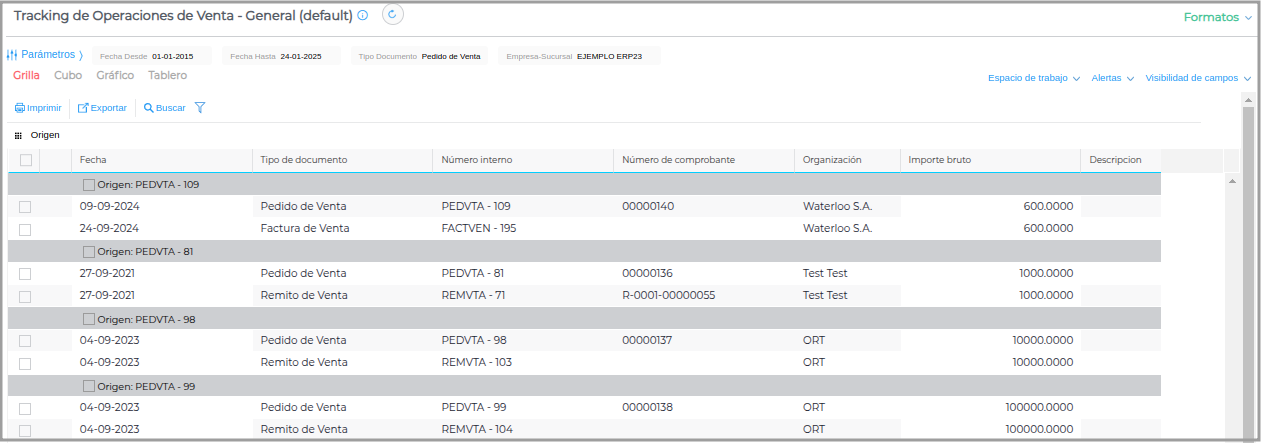The width and height of the screenshot is (1262, 443).
Task: Click the date 24-09-2024
Action: (109, 229)
